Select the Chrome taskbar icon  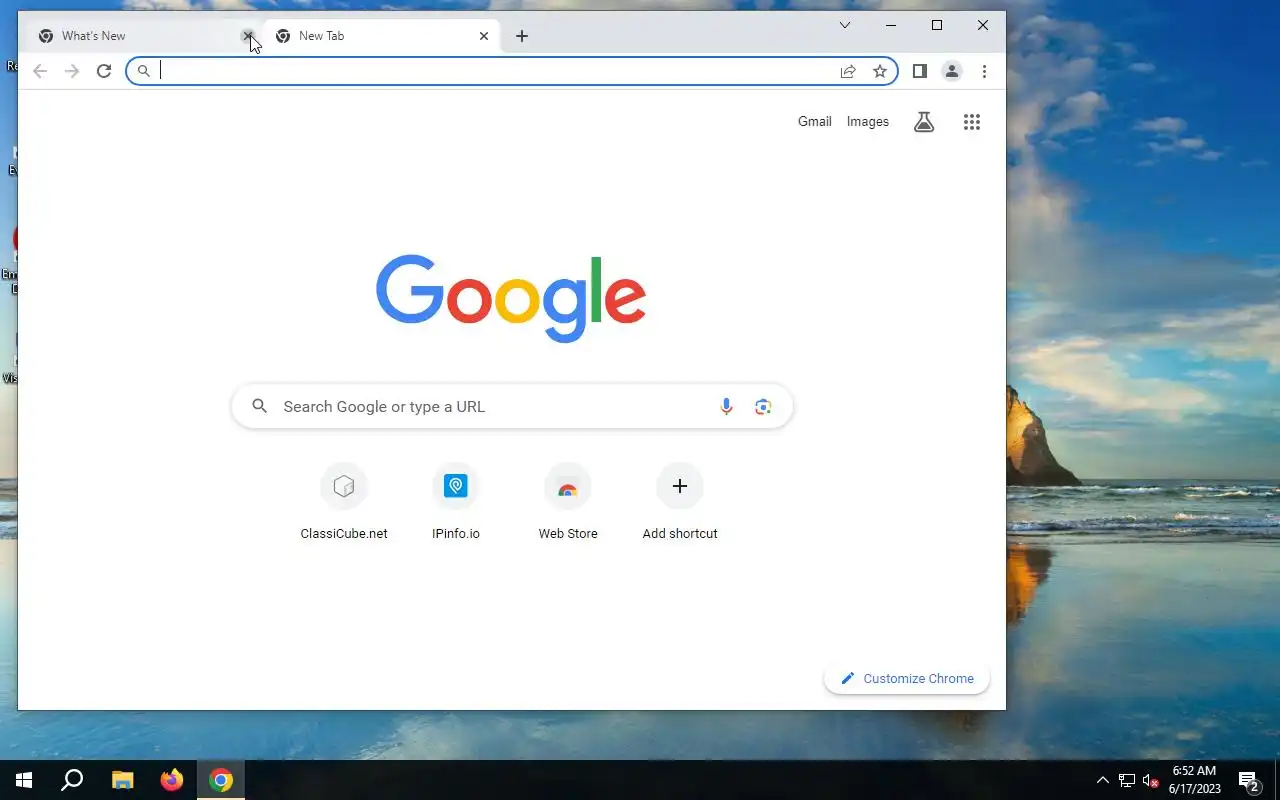(x=221, y=780)
